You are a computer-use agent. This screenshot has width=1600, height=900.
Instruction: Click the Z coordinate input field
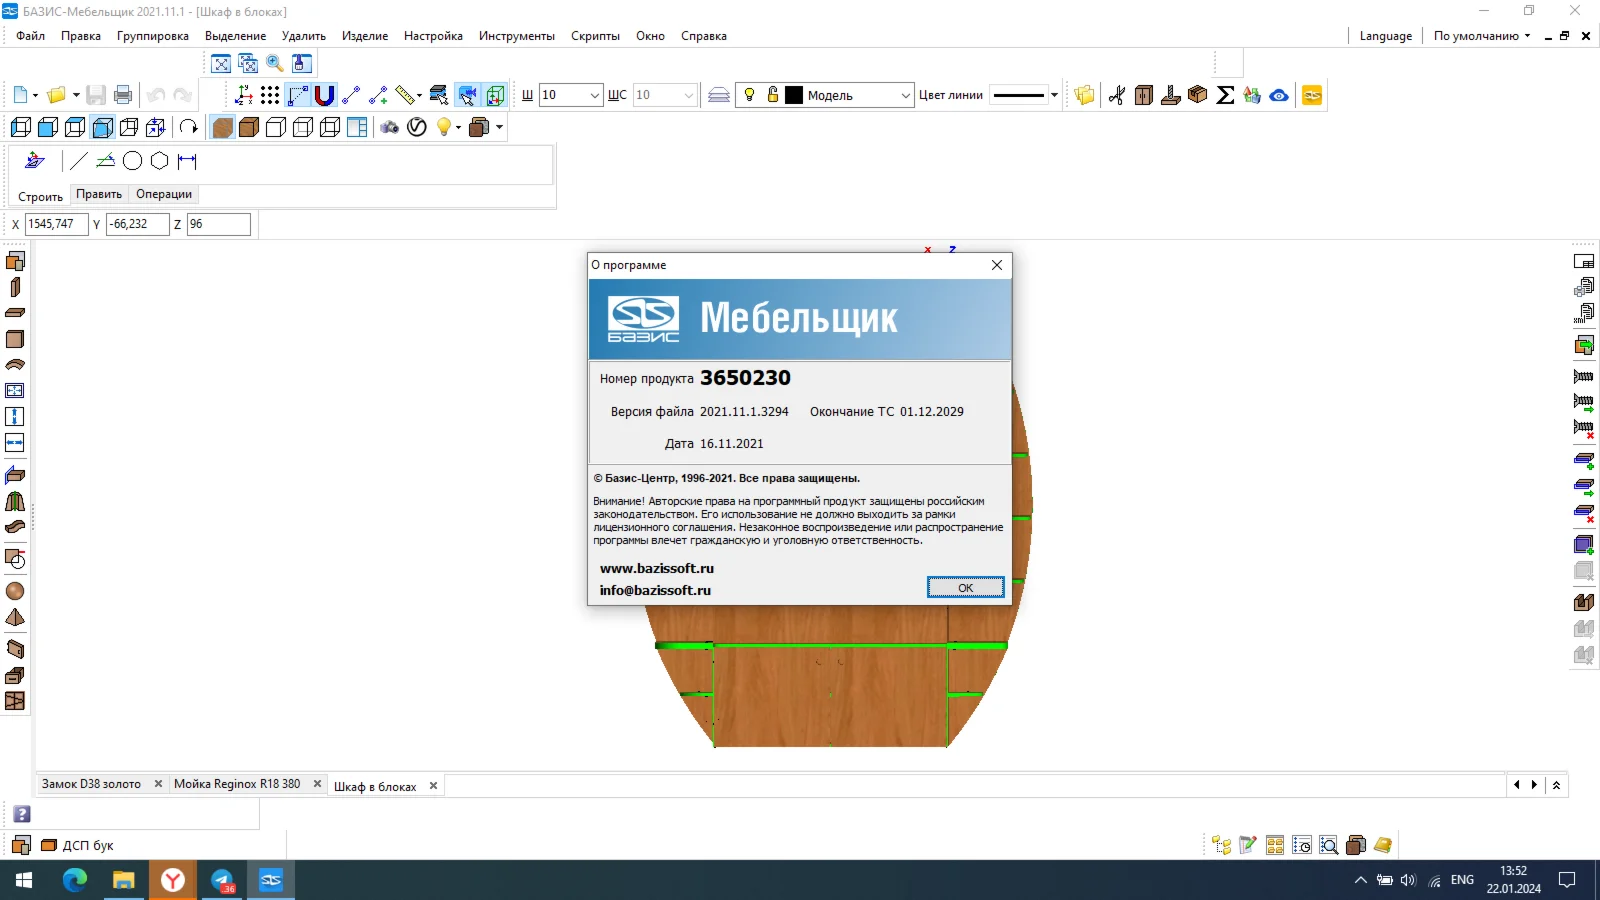218,224
